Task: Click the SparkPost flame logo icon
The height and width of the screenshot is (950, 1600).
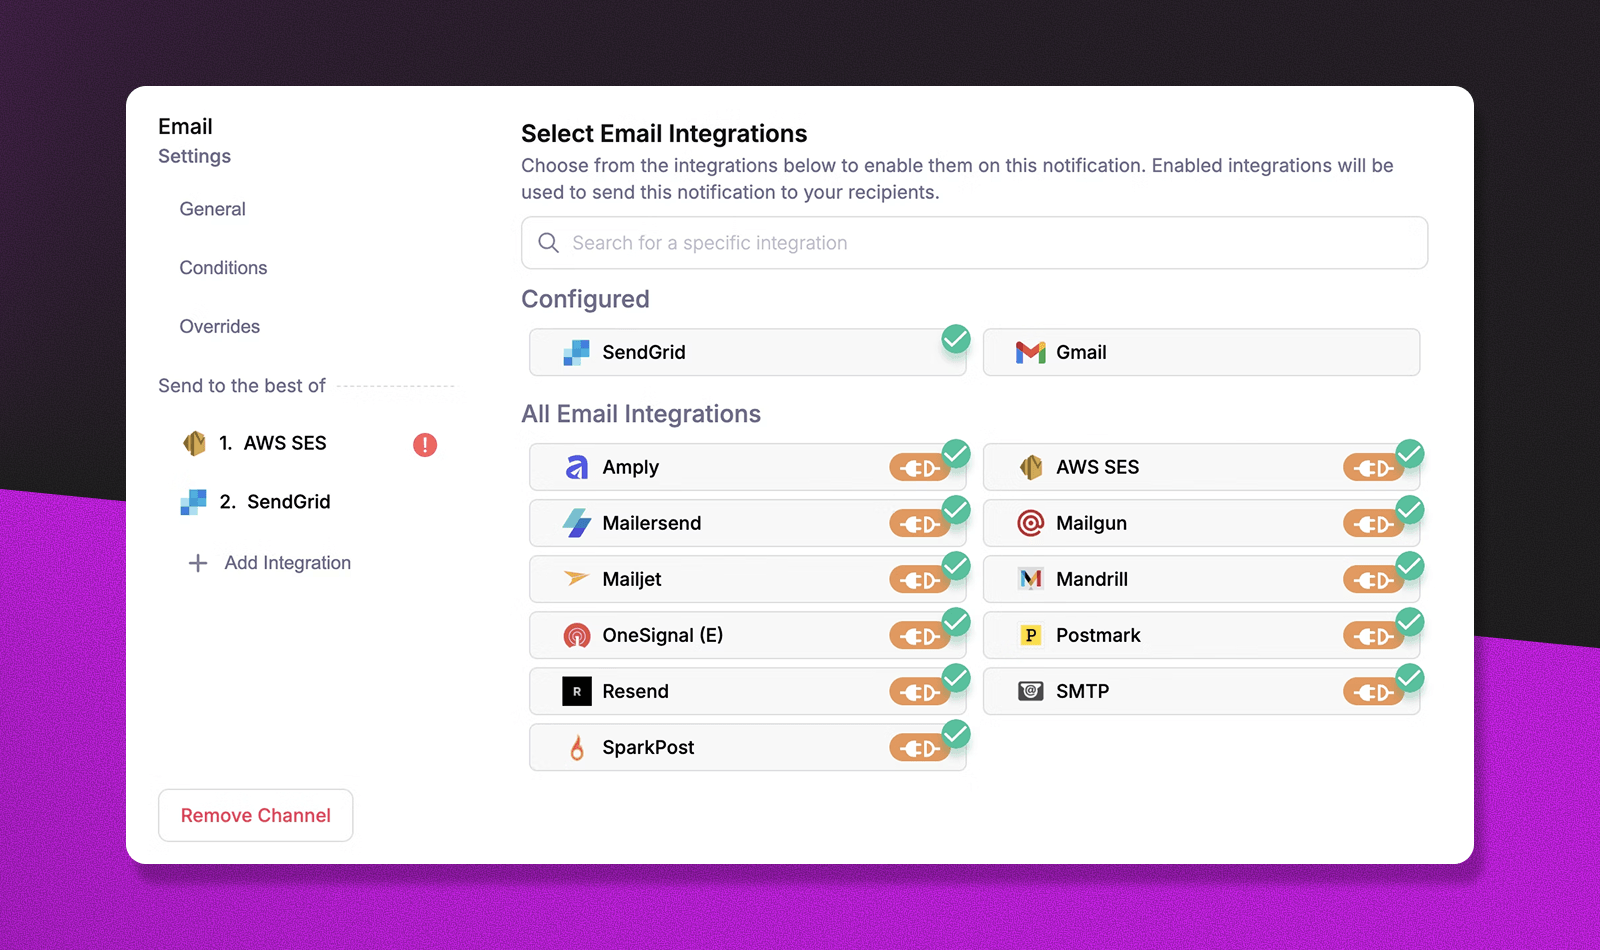Action: (x=577, y=748)
